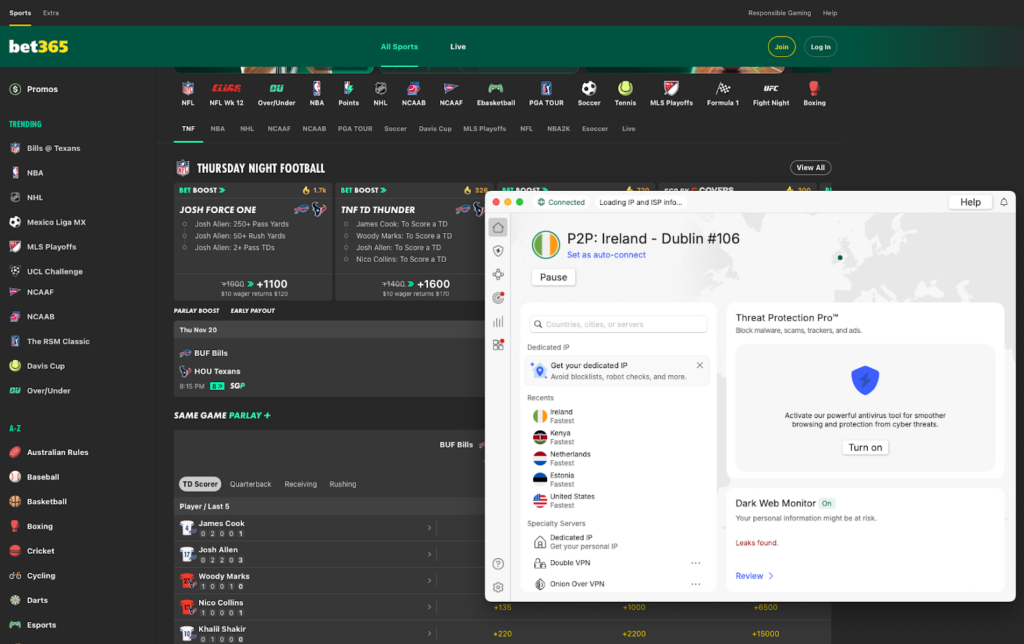Focus the countries, cities, servers search field

tap(618, 324)
